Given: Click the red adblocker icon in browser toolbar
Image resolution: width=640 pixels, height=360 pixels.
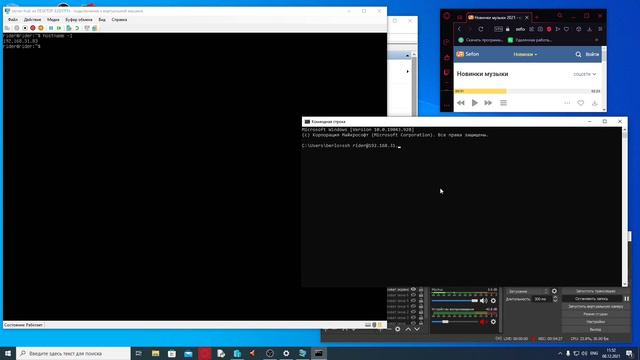Looking at the screenshot, I should [x=549, y=29].
